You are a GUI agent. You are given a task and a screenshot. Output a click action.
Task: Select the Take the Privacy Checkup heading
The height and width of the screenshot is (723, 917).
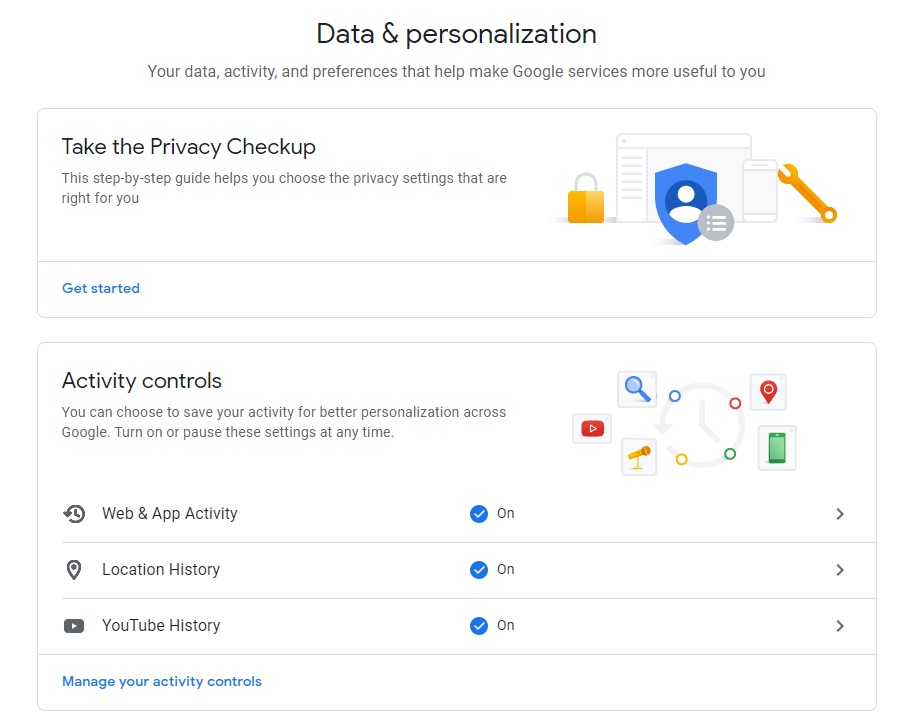click(188, 147)
